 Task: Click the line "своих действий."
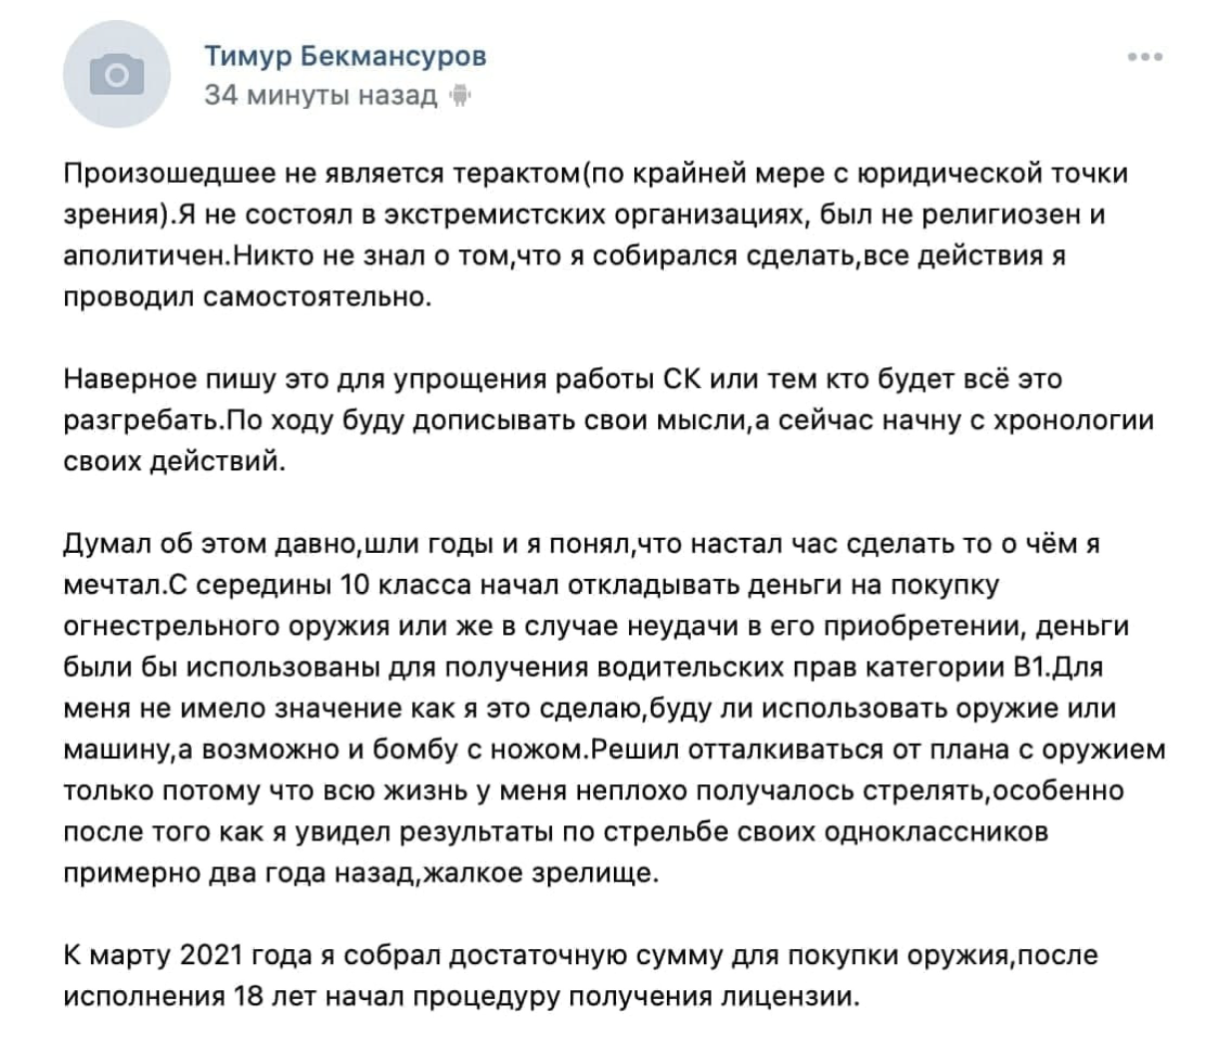(175, 462)
